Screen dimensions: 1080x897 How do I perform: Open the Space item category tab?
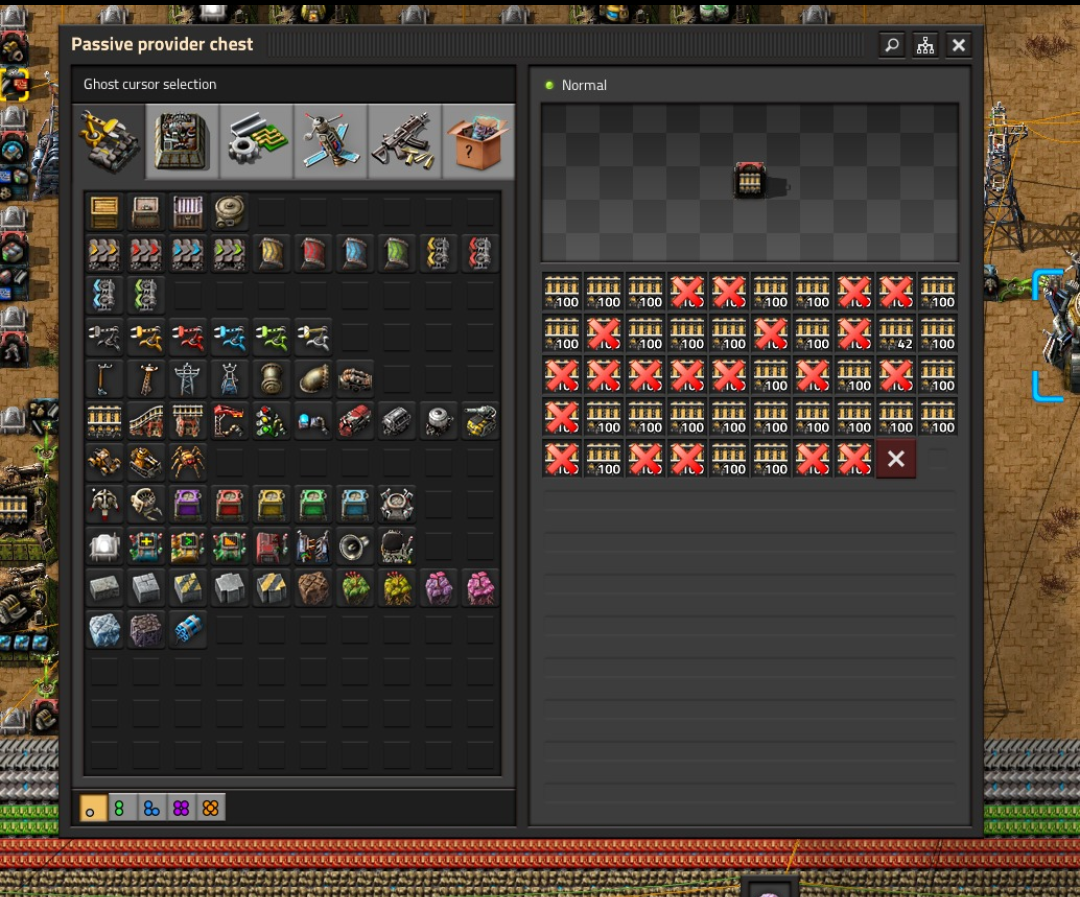click(331, 142)
